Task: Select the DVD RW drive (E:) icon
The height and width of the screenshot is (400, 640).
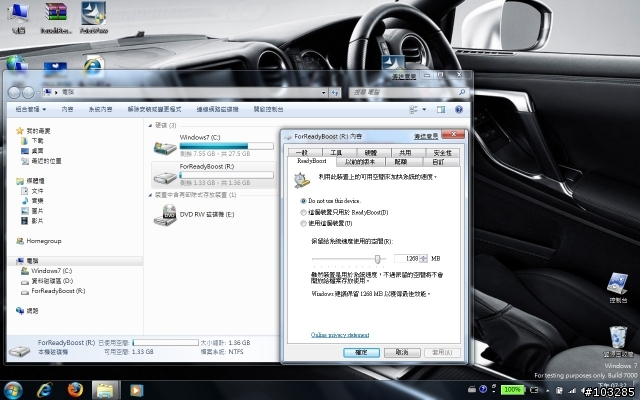Action: pos(165,215)
